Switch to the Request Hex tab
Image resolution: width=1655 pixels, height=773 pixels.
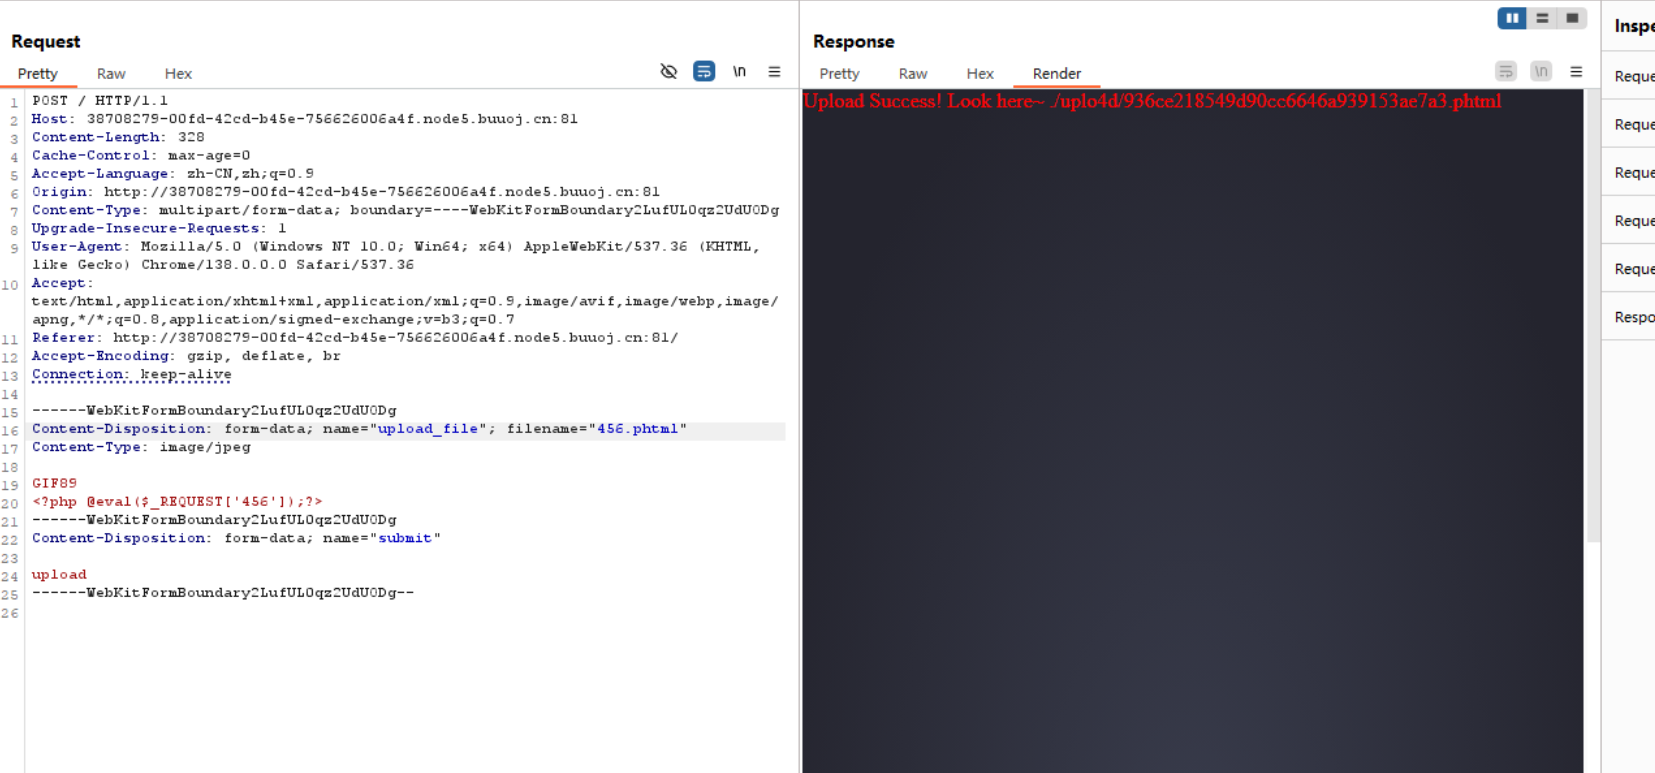178,74
